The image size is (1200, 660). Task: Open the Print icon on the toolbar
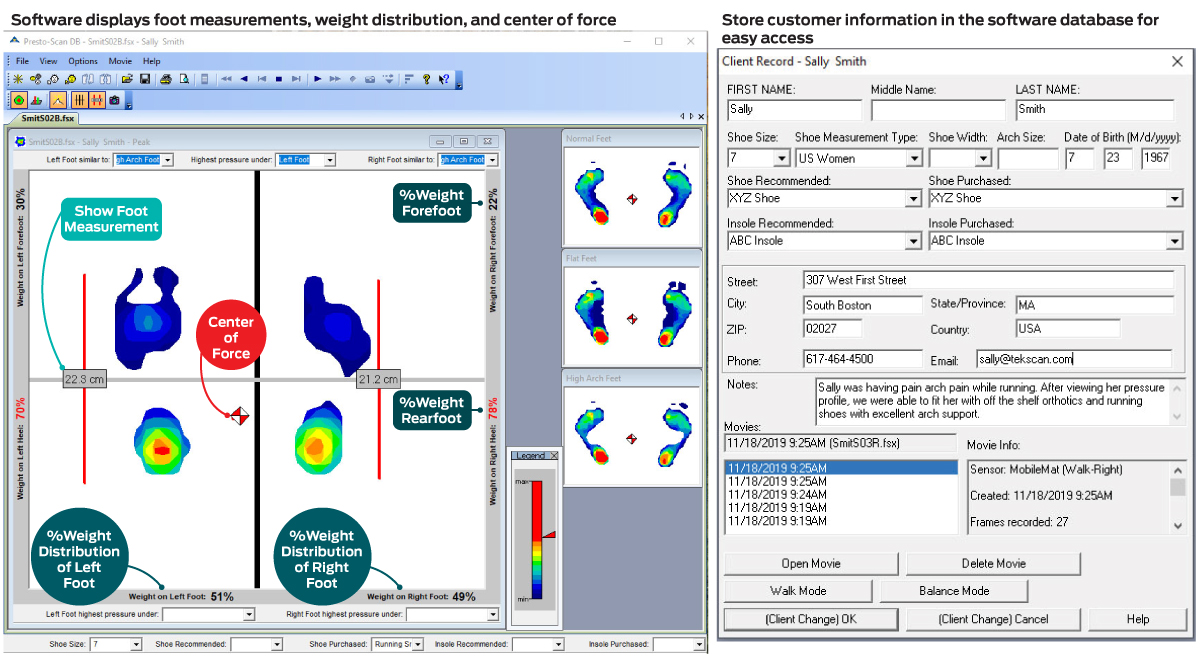(164, 79)
